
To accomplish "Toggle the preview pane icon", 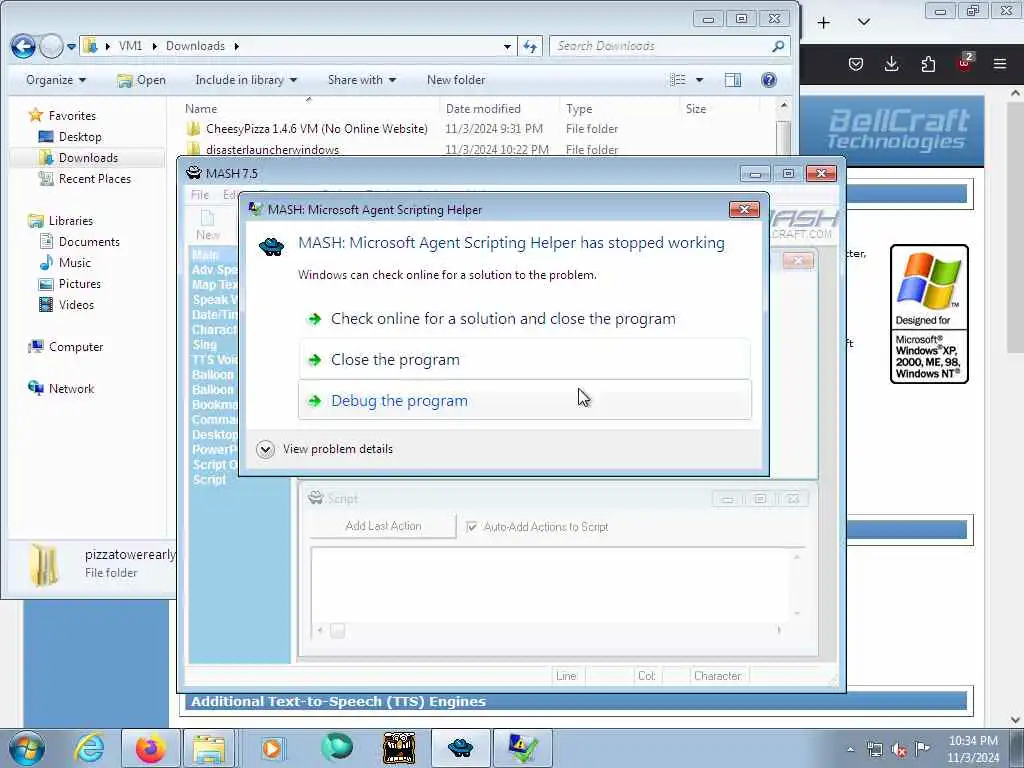I will click(x=733, y=80).
